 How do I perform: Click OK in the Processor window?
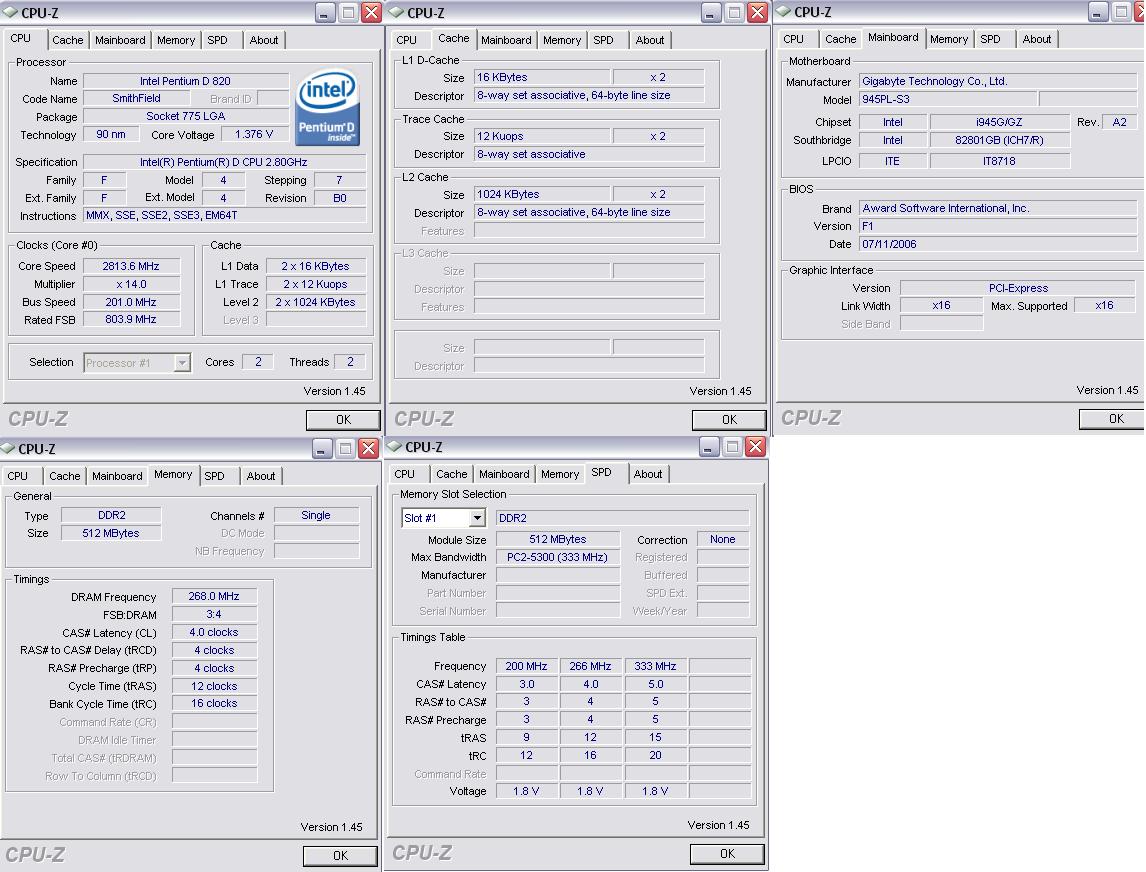[344, 420]
